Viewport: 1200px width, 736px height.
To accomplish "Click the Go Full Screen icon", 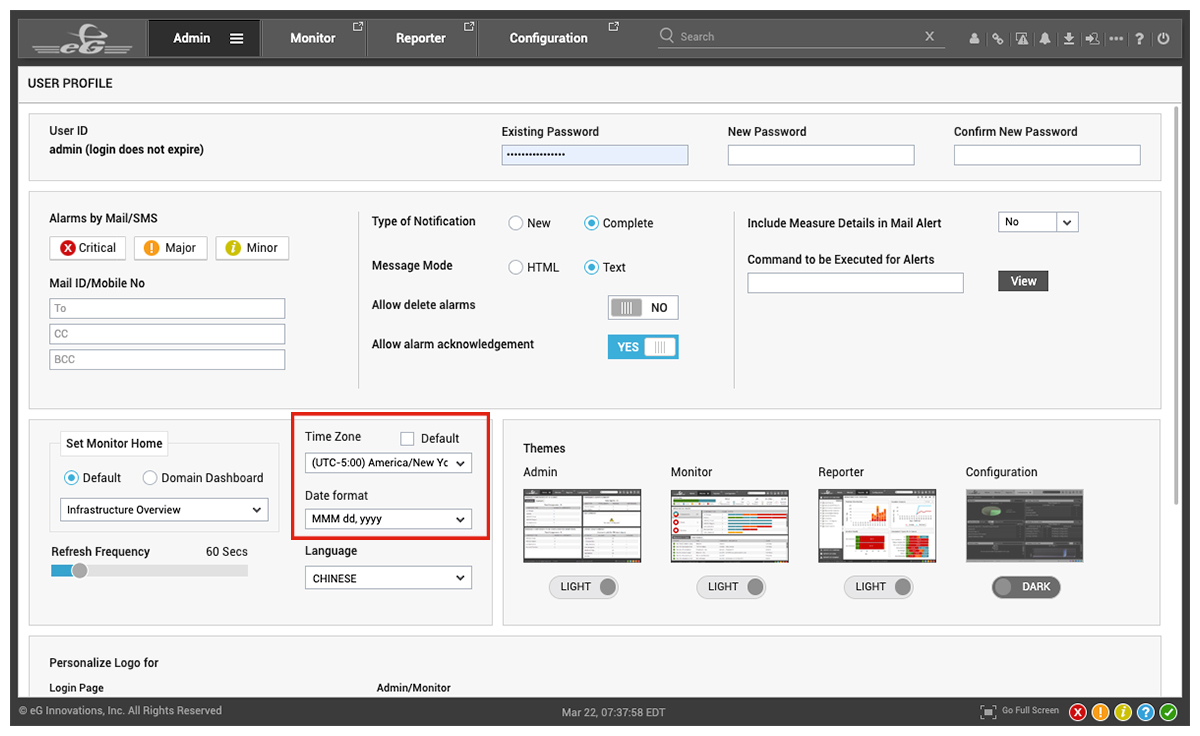I will click(988, 712).
